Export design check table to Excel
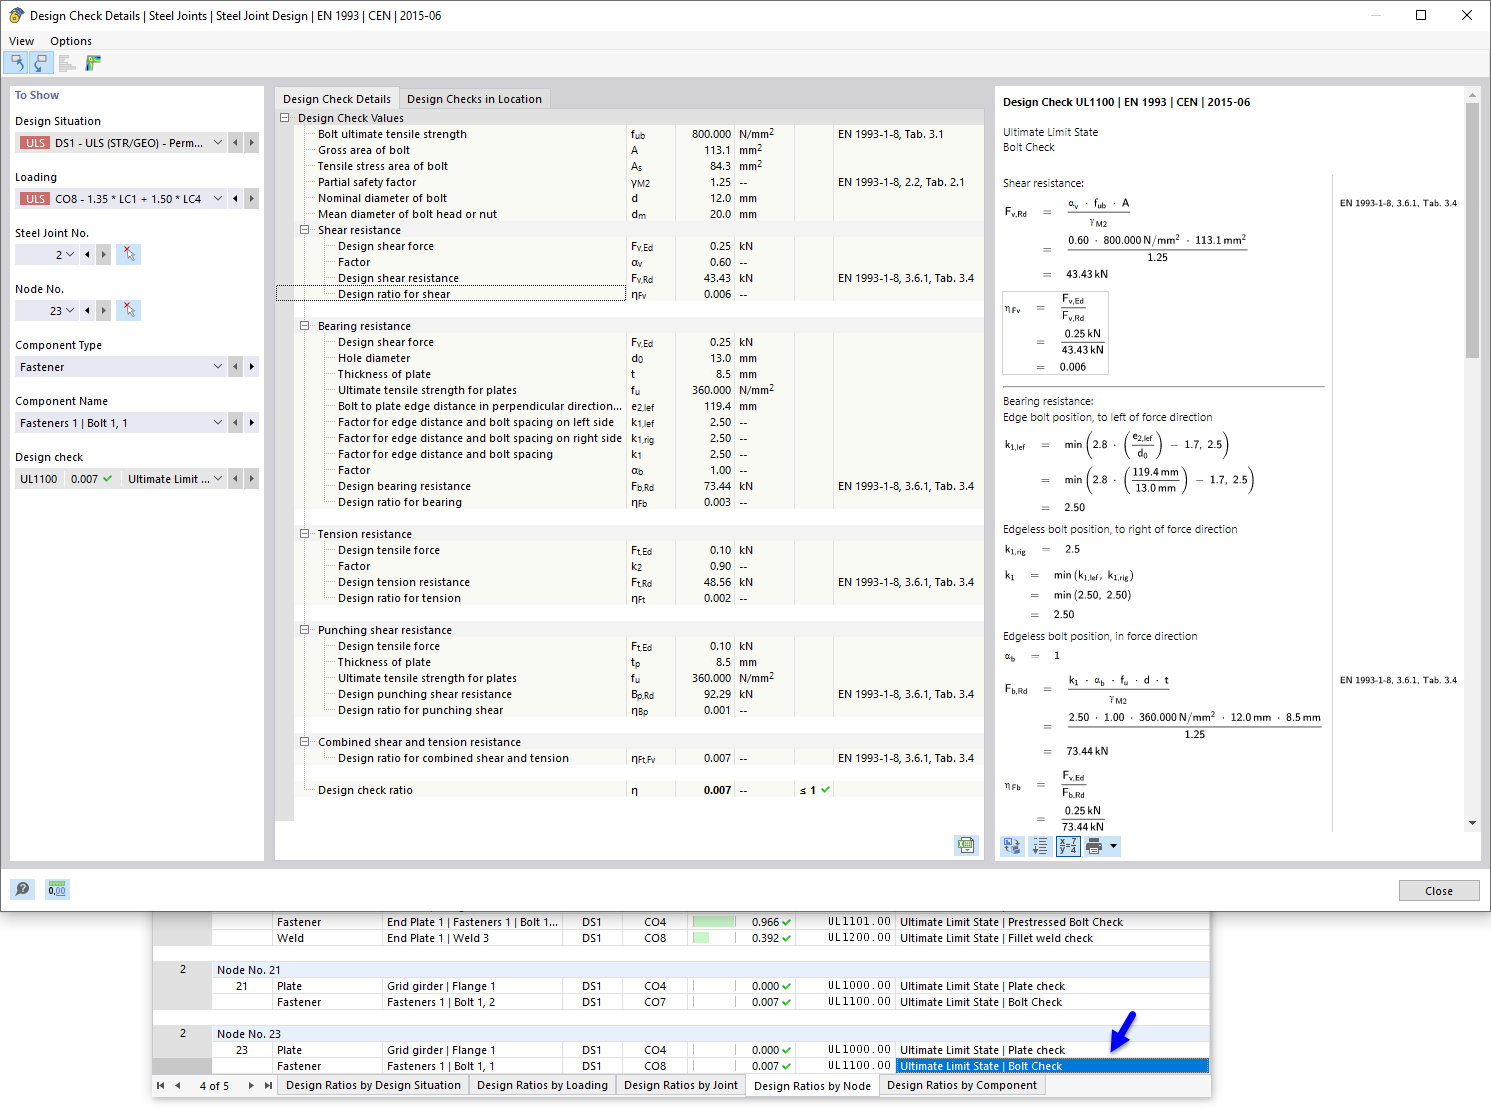Image resolution: width=1491 pixels, height=1109 pixels. coord(966,845)
